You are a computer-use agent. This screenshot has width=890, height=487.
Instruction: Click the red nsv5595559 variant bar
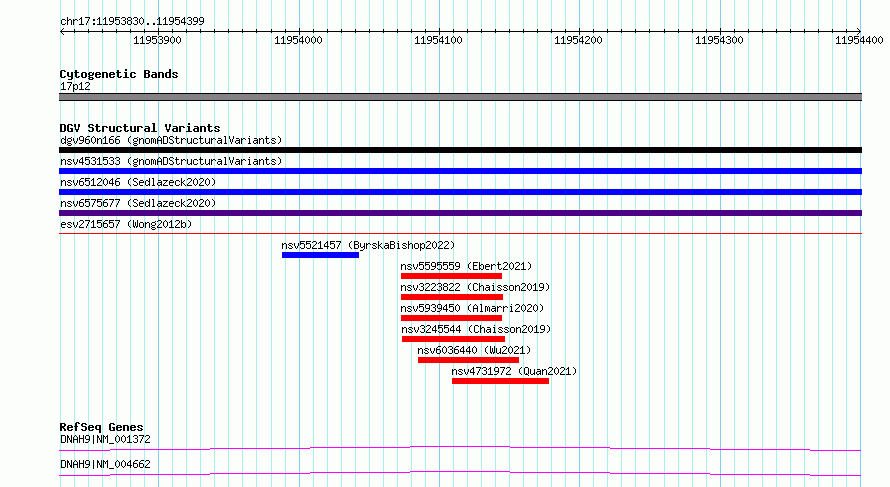[451, 276]
